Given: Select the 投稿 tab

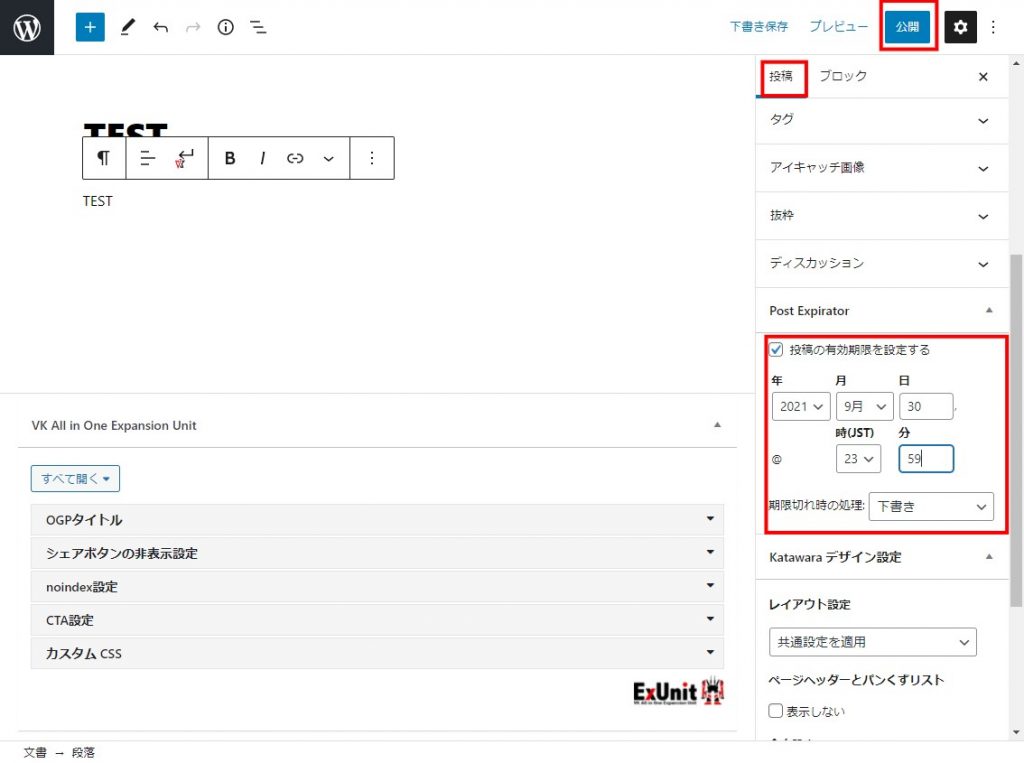Looking at the screenshot, I should 781,76.
